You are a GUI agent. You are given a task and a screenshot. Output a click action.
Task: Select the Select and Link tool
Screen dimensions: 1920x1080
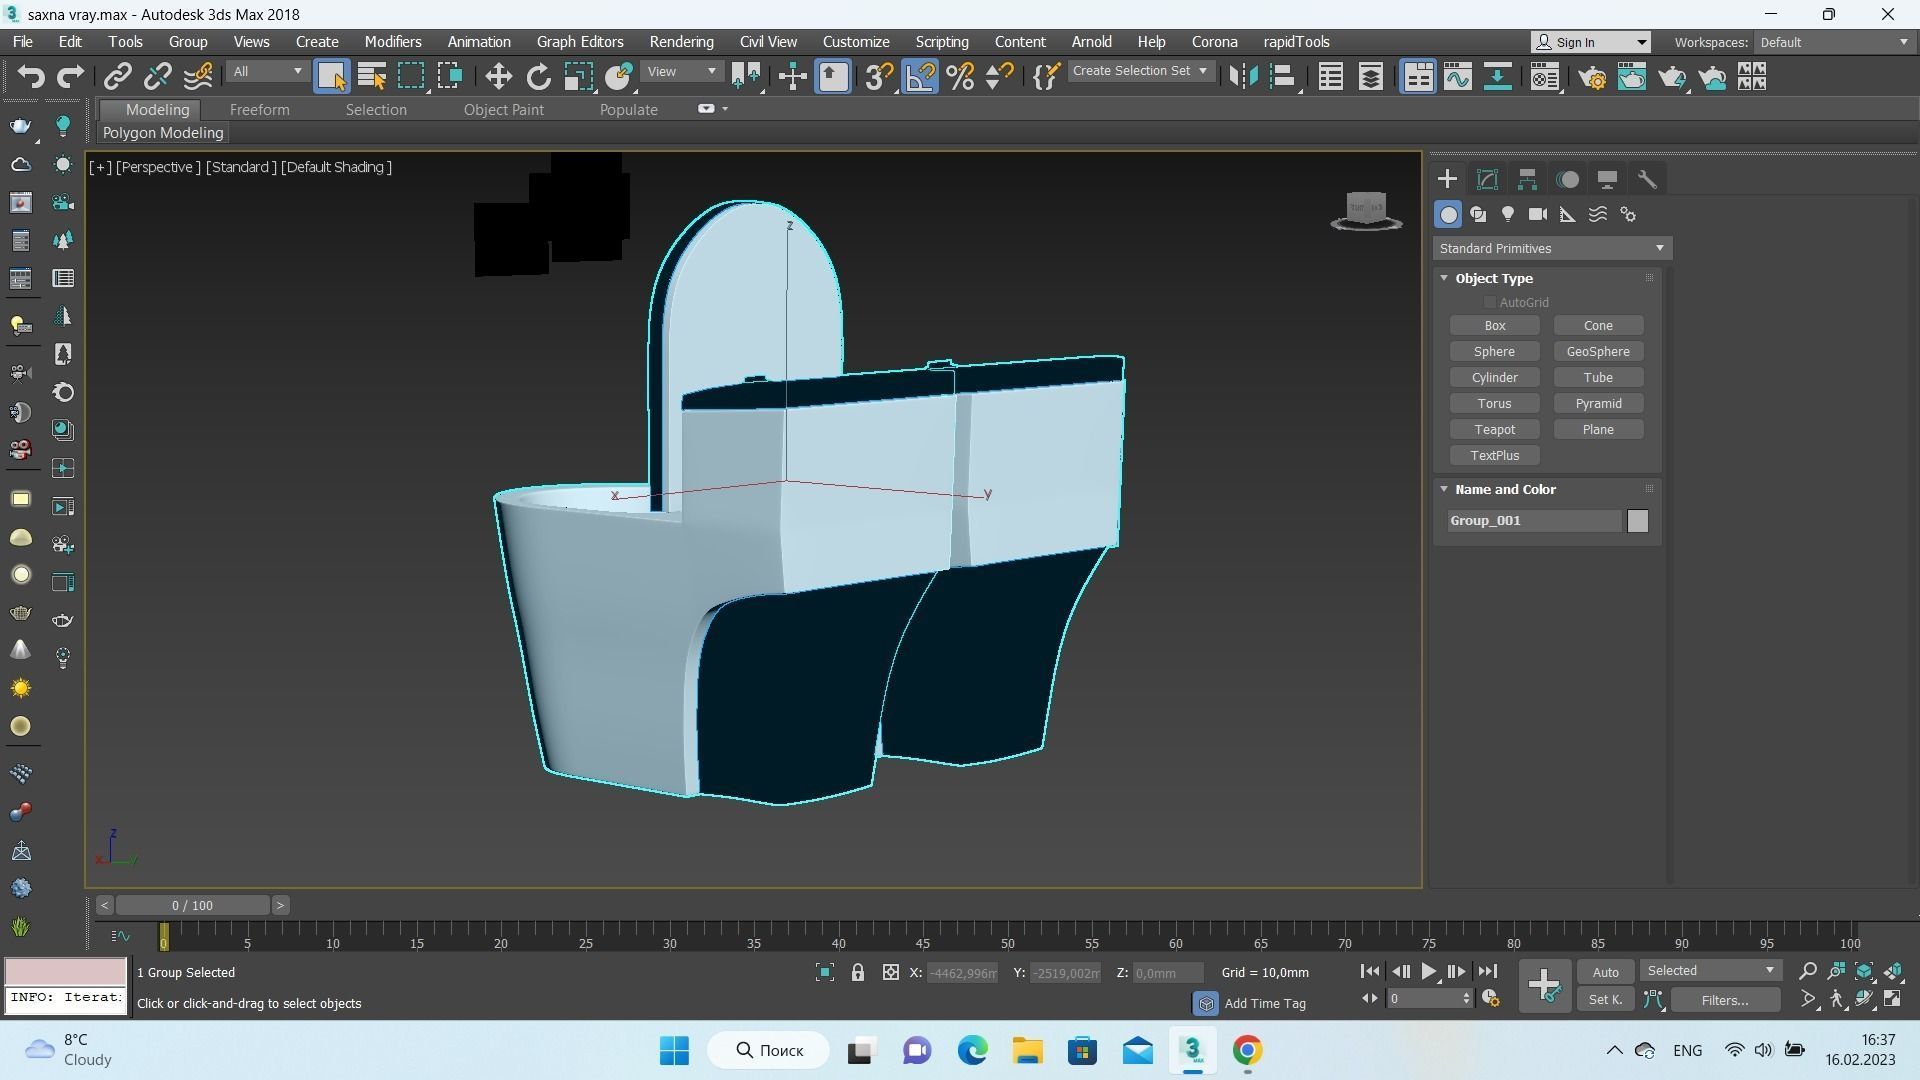tap(118, 77)
